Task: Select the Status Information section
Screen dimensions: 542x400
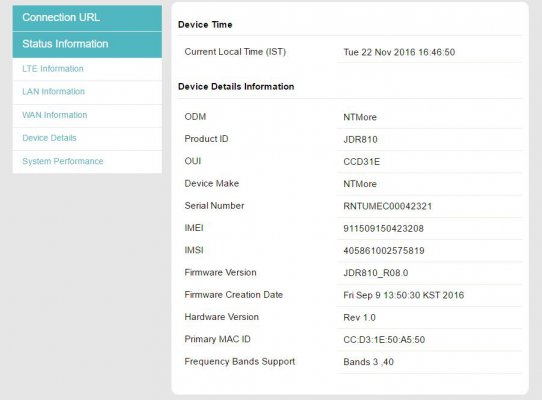Action: click(87, 45)
